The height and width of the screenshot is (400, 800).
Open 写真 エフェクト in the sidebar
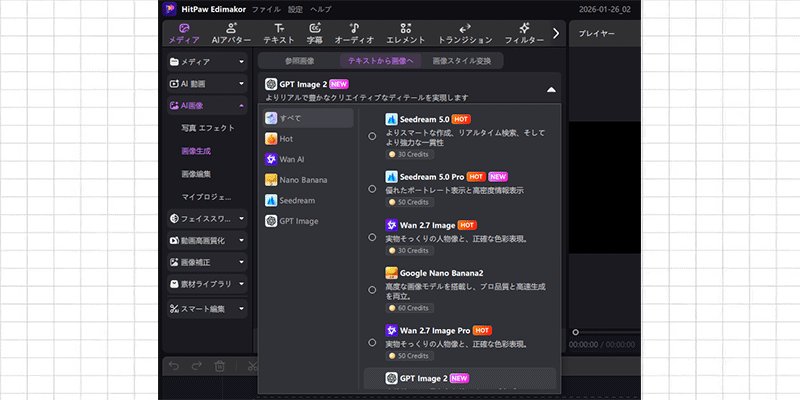[x=208, y=128]
